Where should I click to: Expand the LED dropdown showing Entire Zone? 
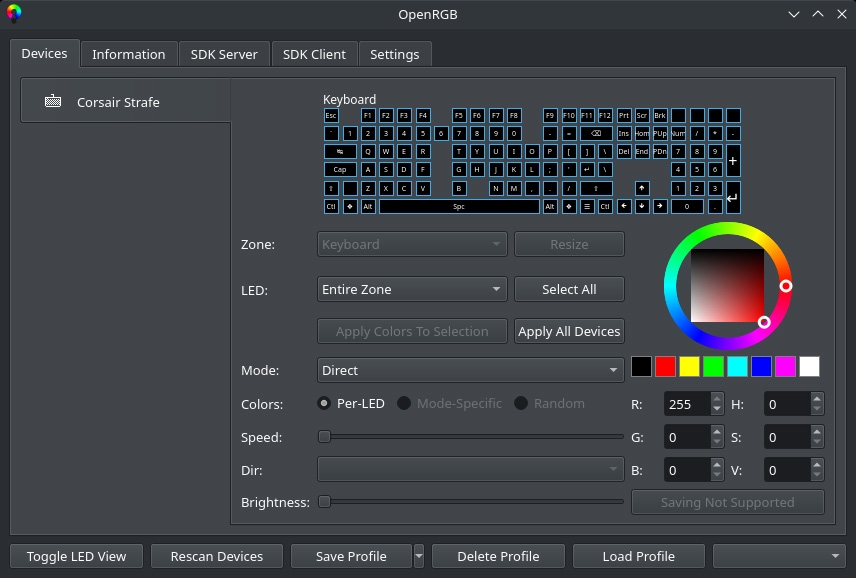click(412, 289)
